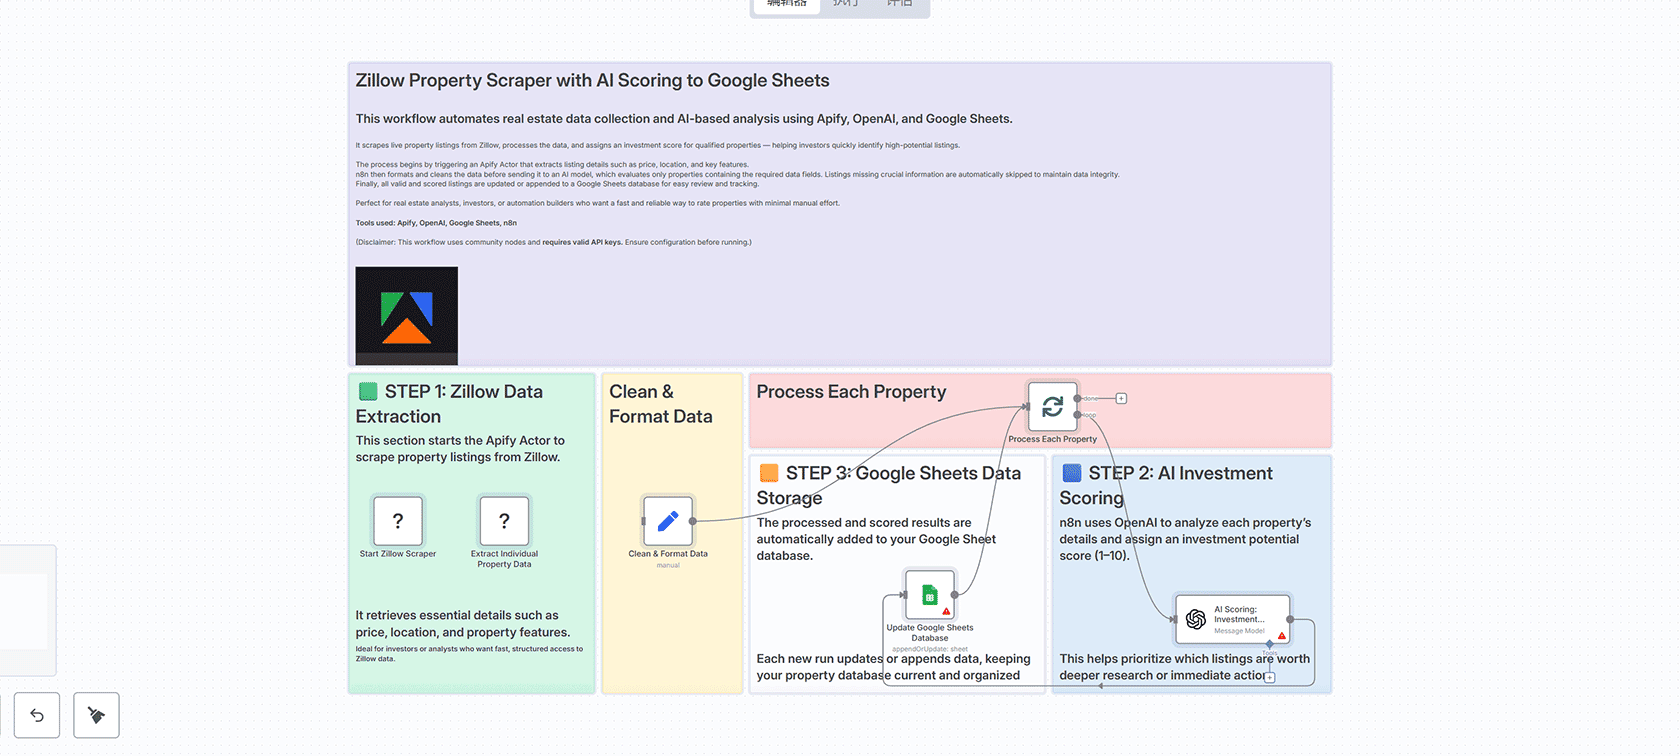Screen dimensions: 1680x756
Task: Open the Process Each Property loop node
Action: [x=1052, y=406]
